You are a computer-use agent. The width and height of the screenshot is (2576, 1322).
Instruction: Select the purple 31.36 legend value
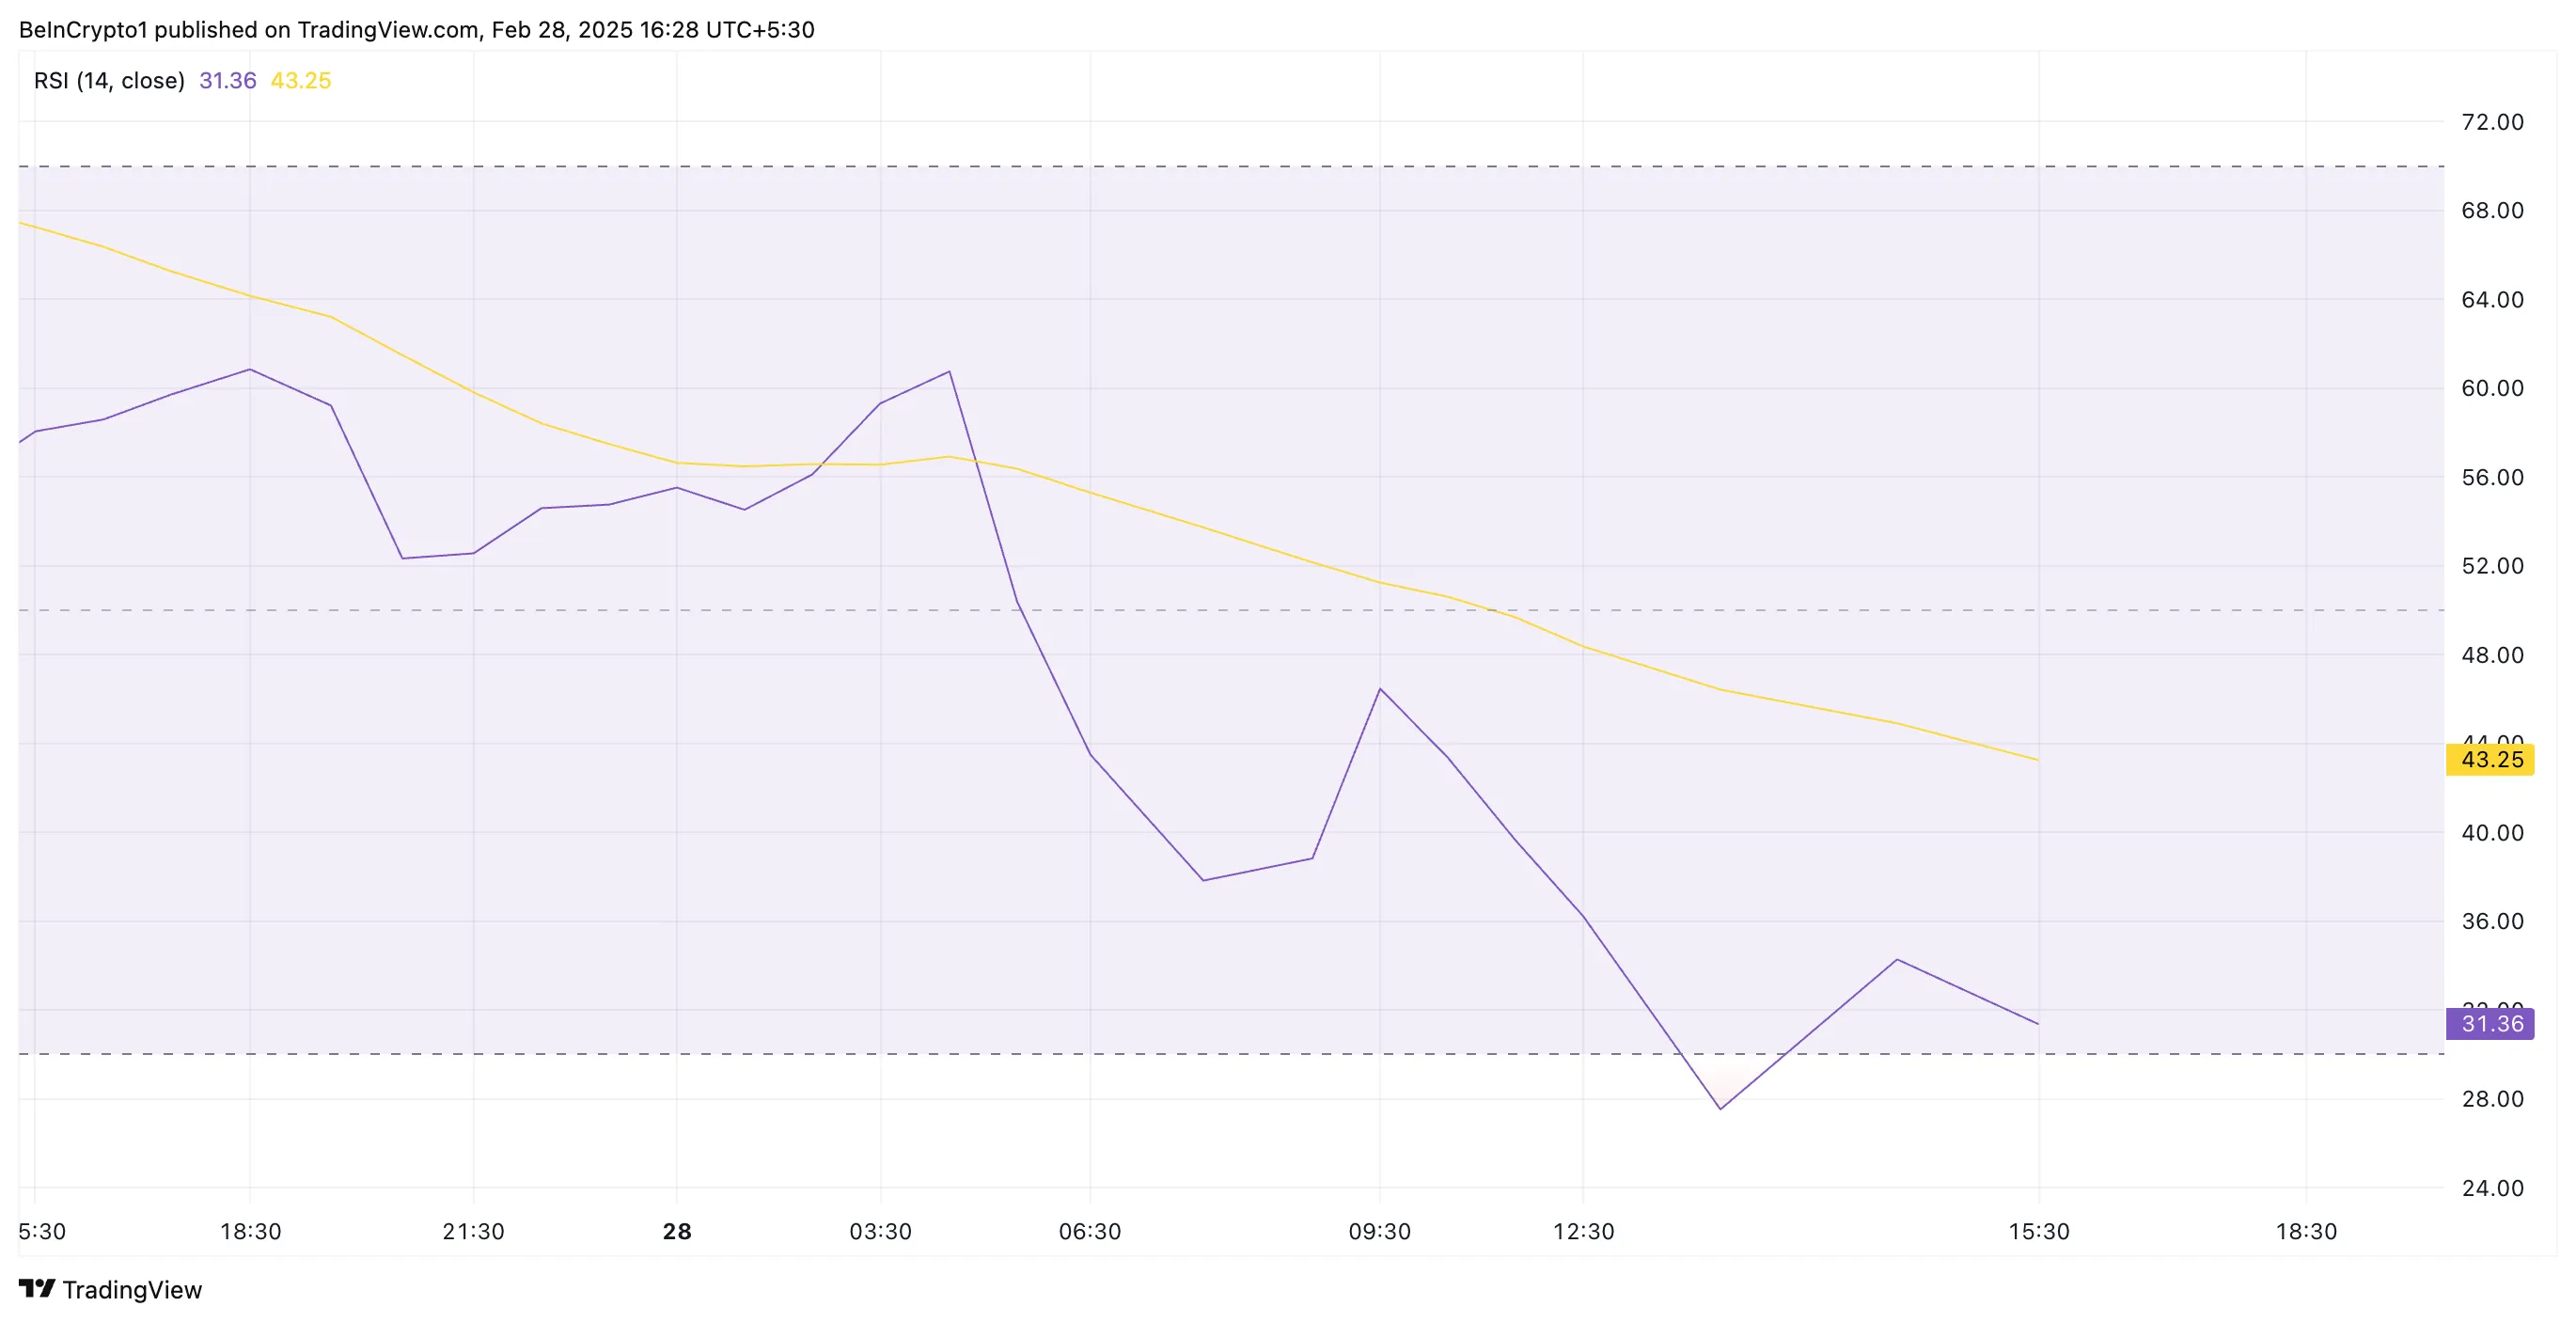click(x=227, y=81)
